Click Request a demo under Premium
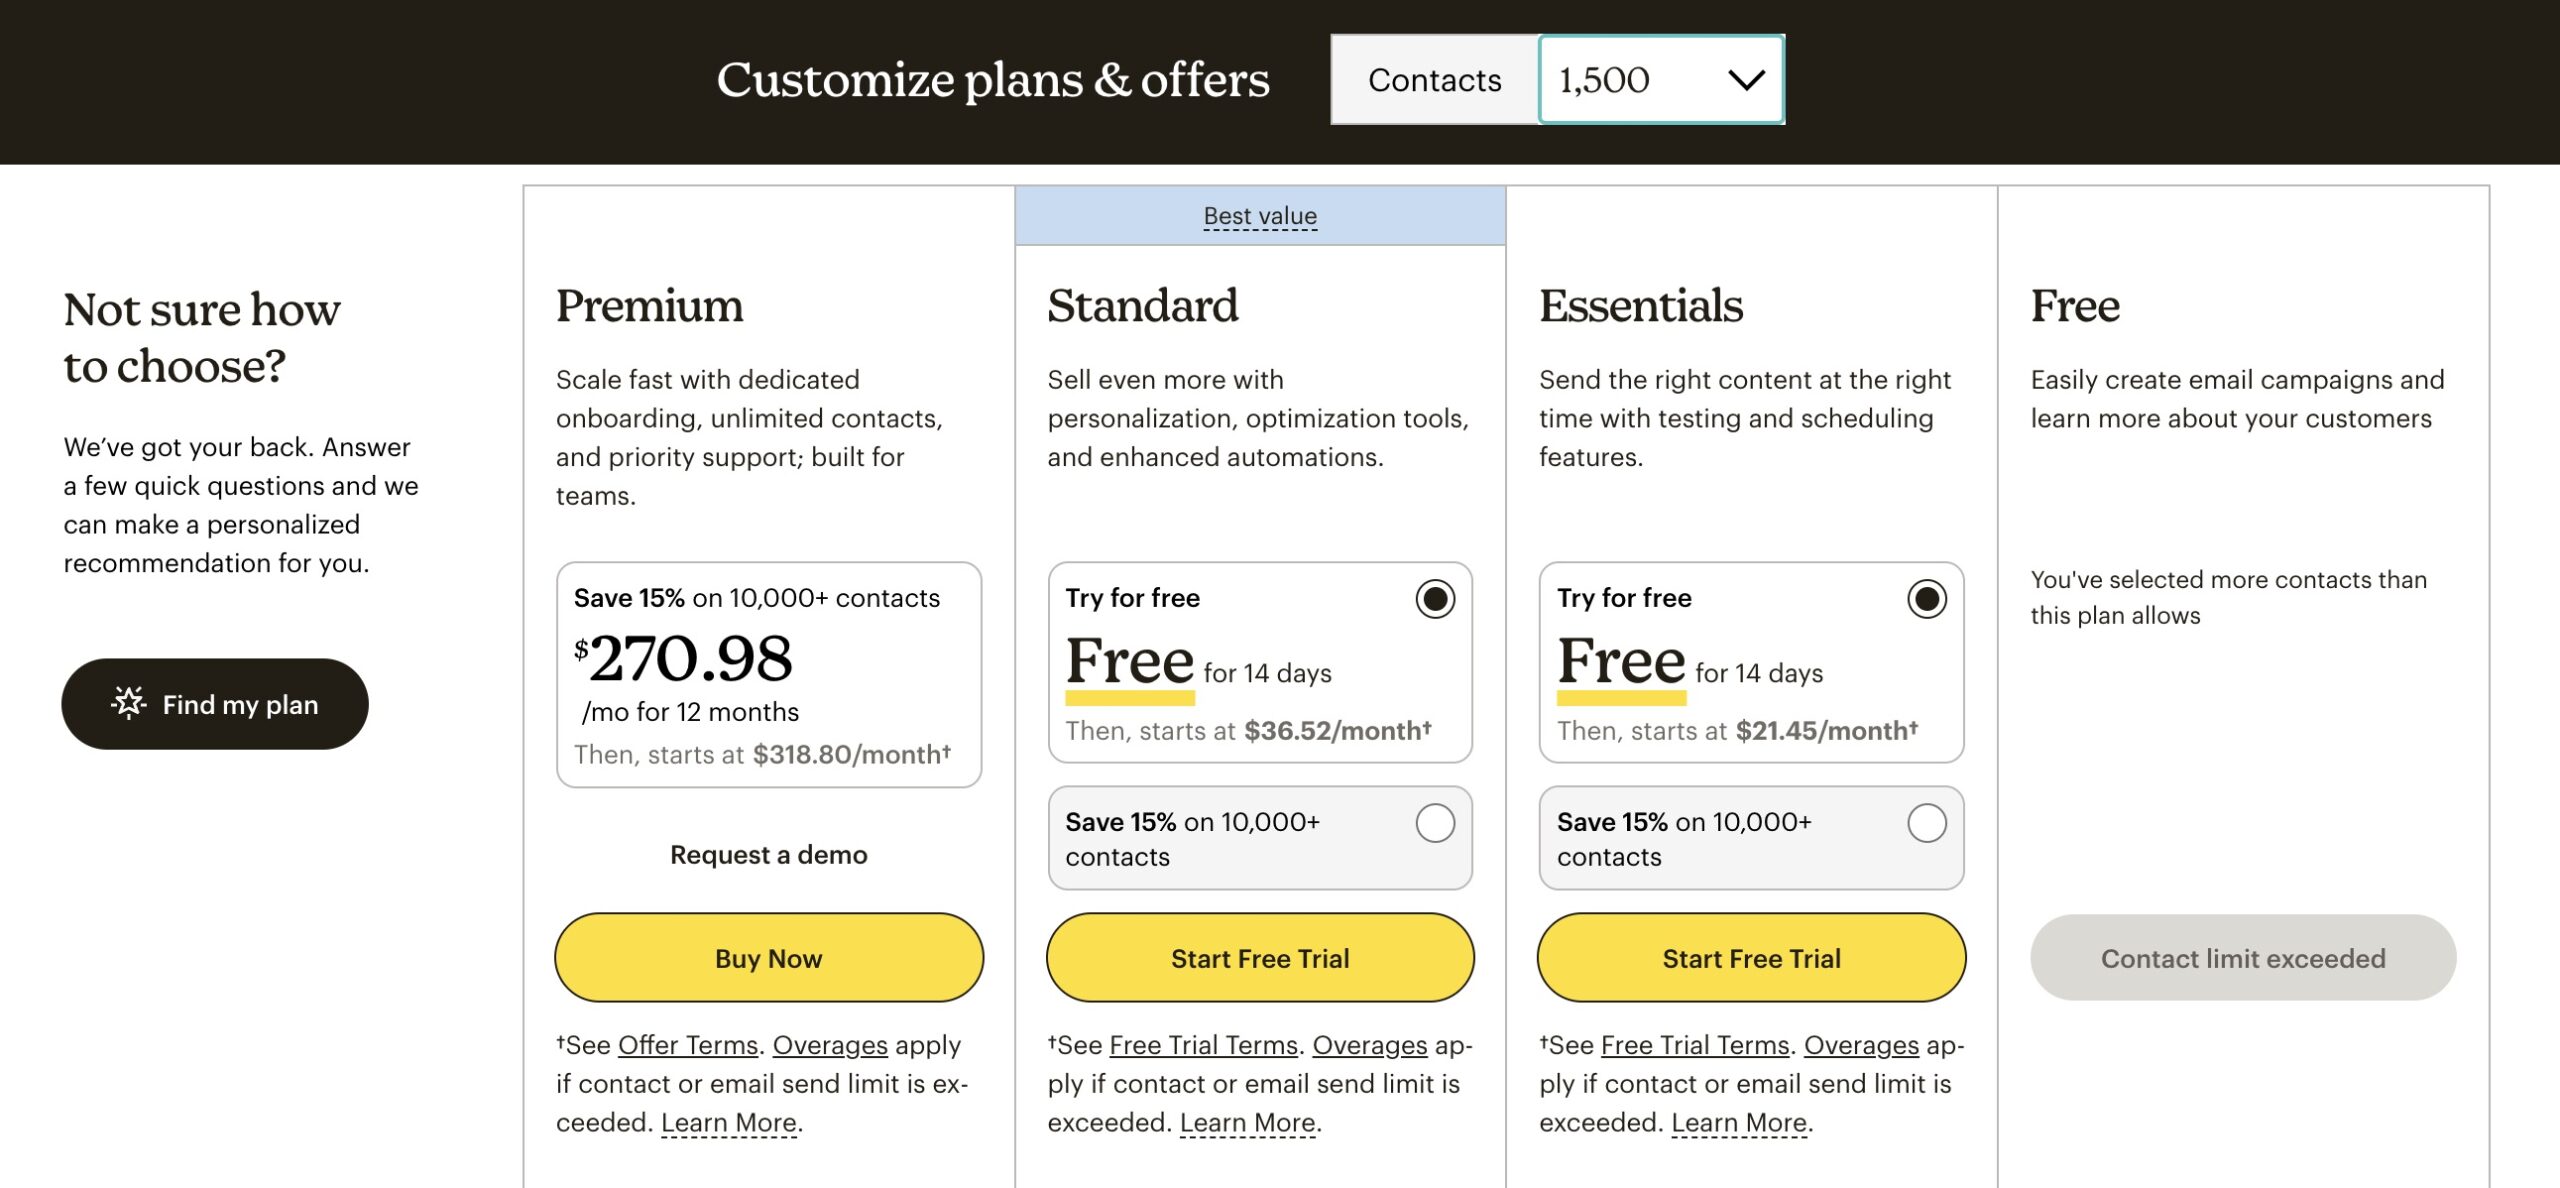Viewport: 2560px width, 1188px height. pyautogui.click(x=768, y=855)
